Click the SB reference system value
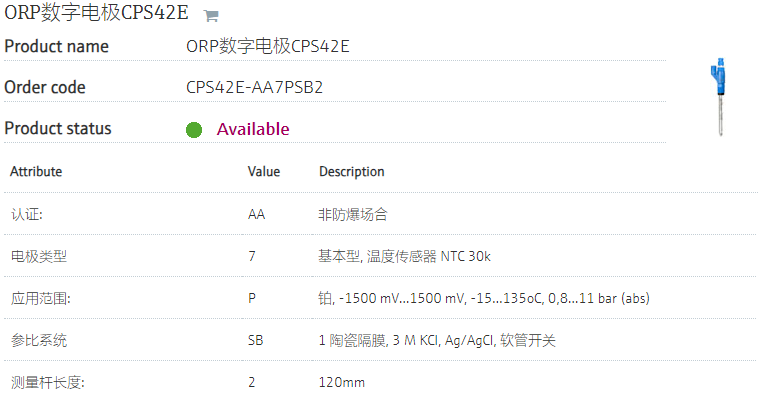 (256, 340)
